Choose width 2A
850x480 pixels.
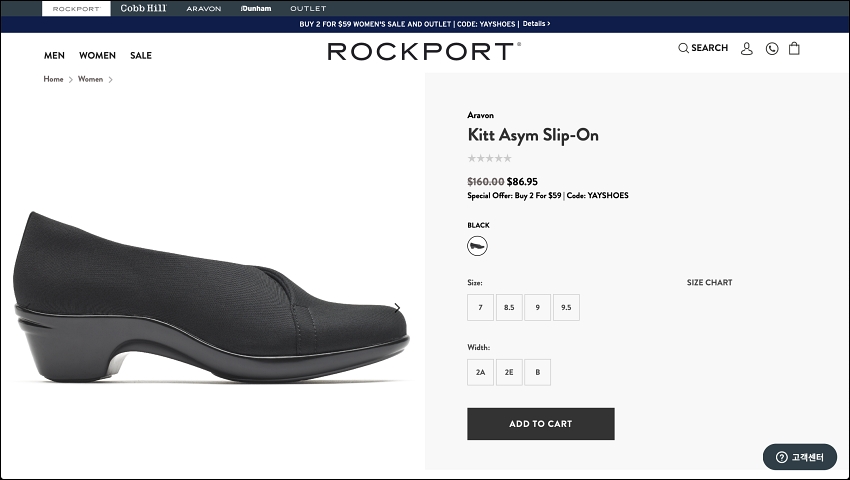480,372
